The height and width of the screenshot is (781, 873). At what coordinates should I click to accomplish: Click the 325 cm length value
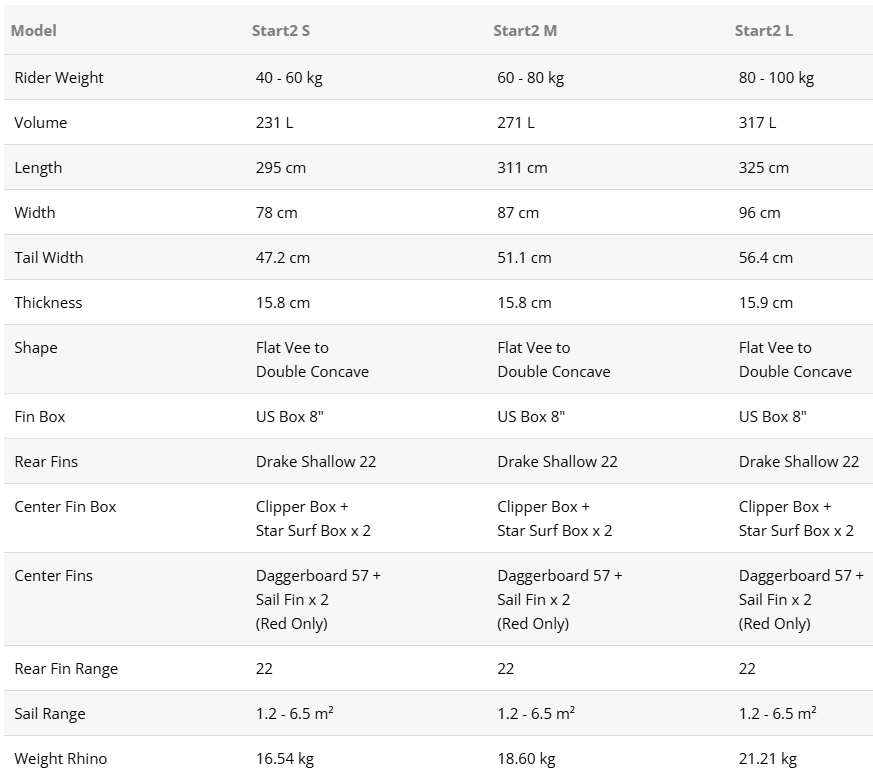(x=764, y=168)
